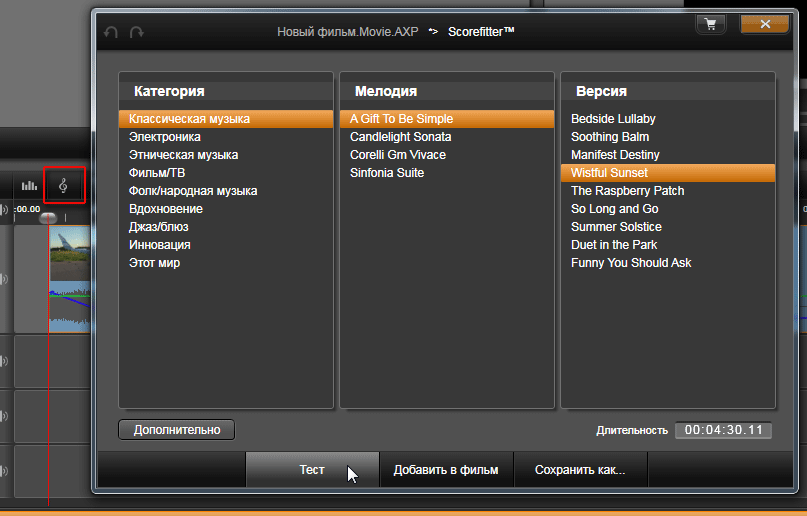Select the Candlelight Sonata melody
Viewport: 807px width, 516px height.
pyautogui.click(x=400, y=137)
